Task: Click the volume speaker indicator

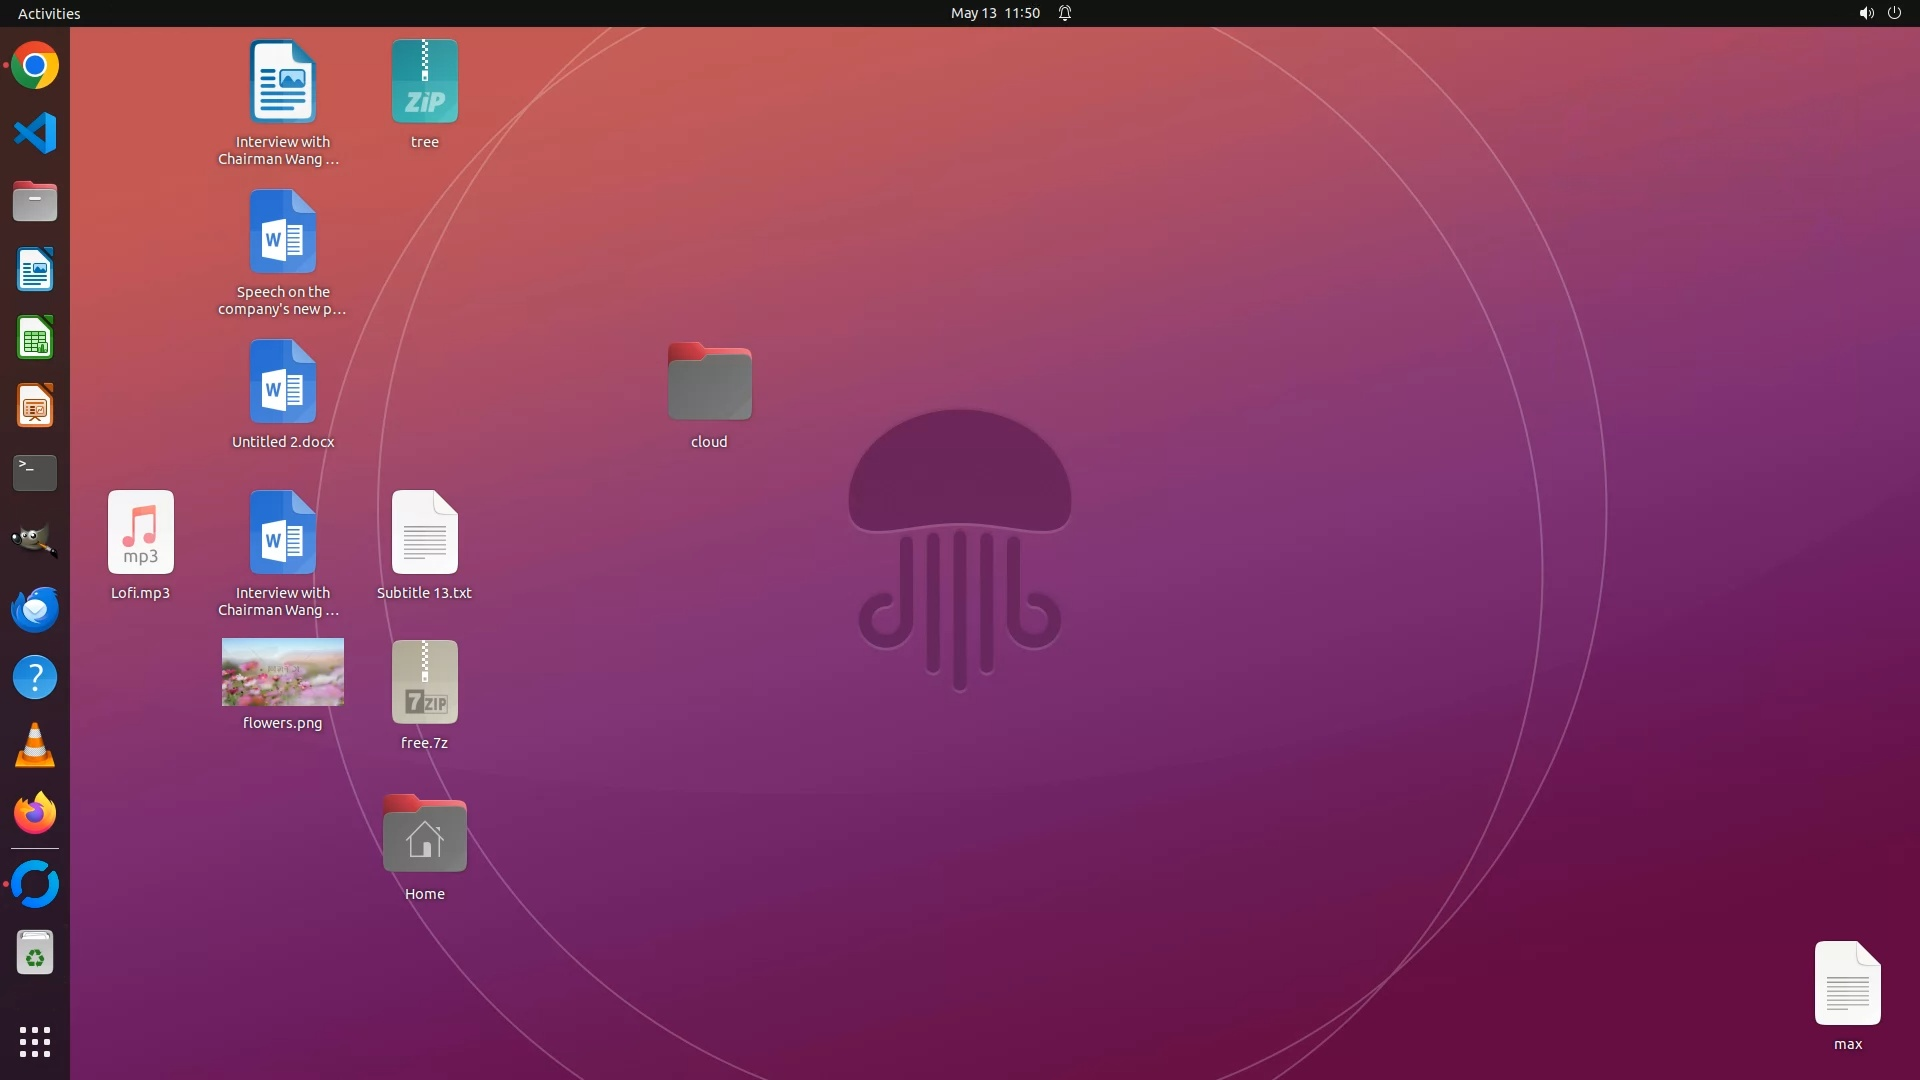Action: pos(1865,13)
